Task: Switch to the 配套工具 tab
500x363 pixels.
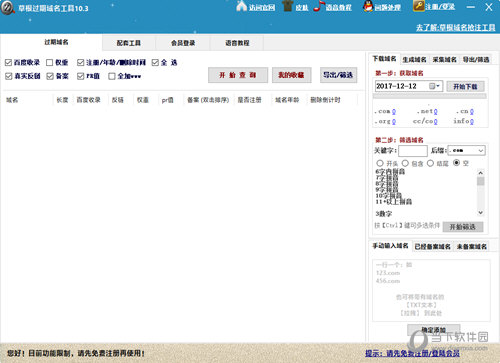Action: point(129,43)
